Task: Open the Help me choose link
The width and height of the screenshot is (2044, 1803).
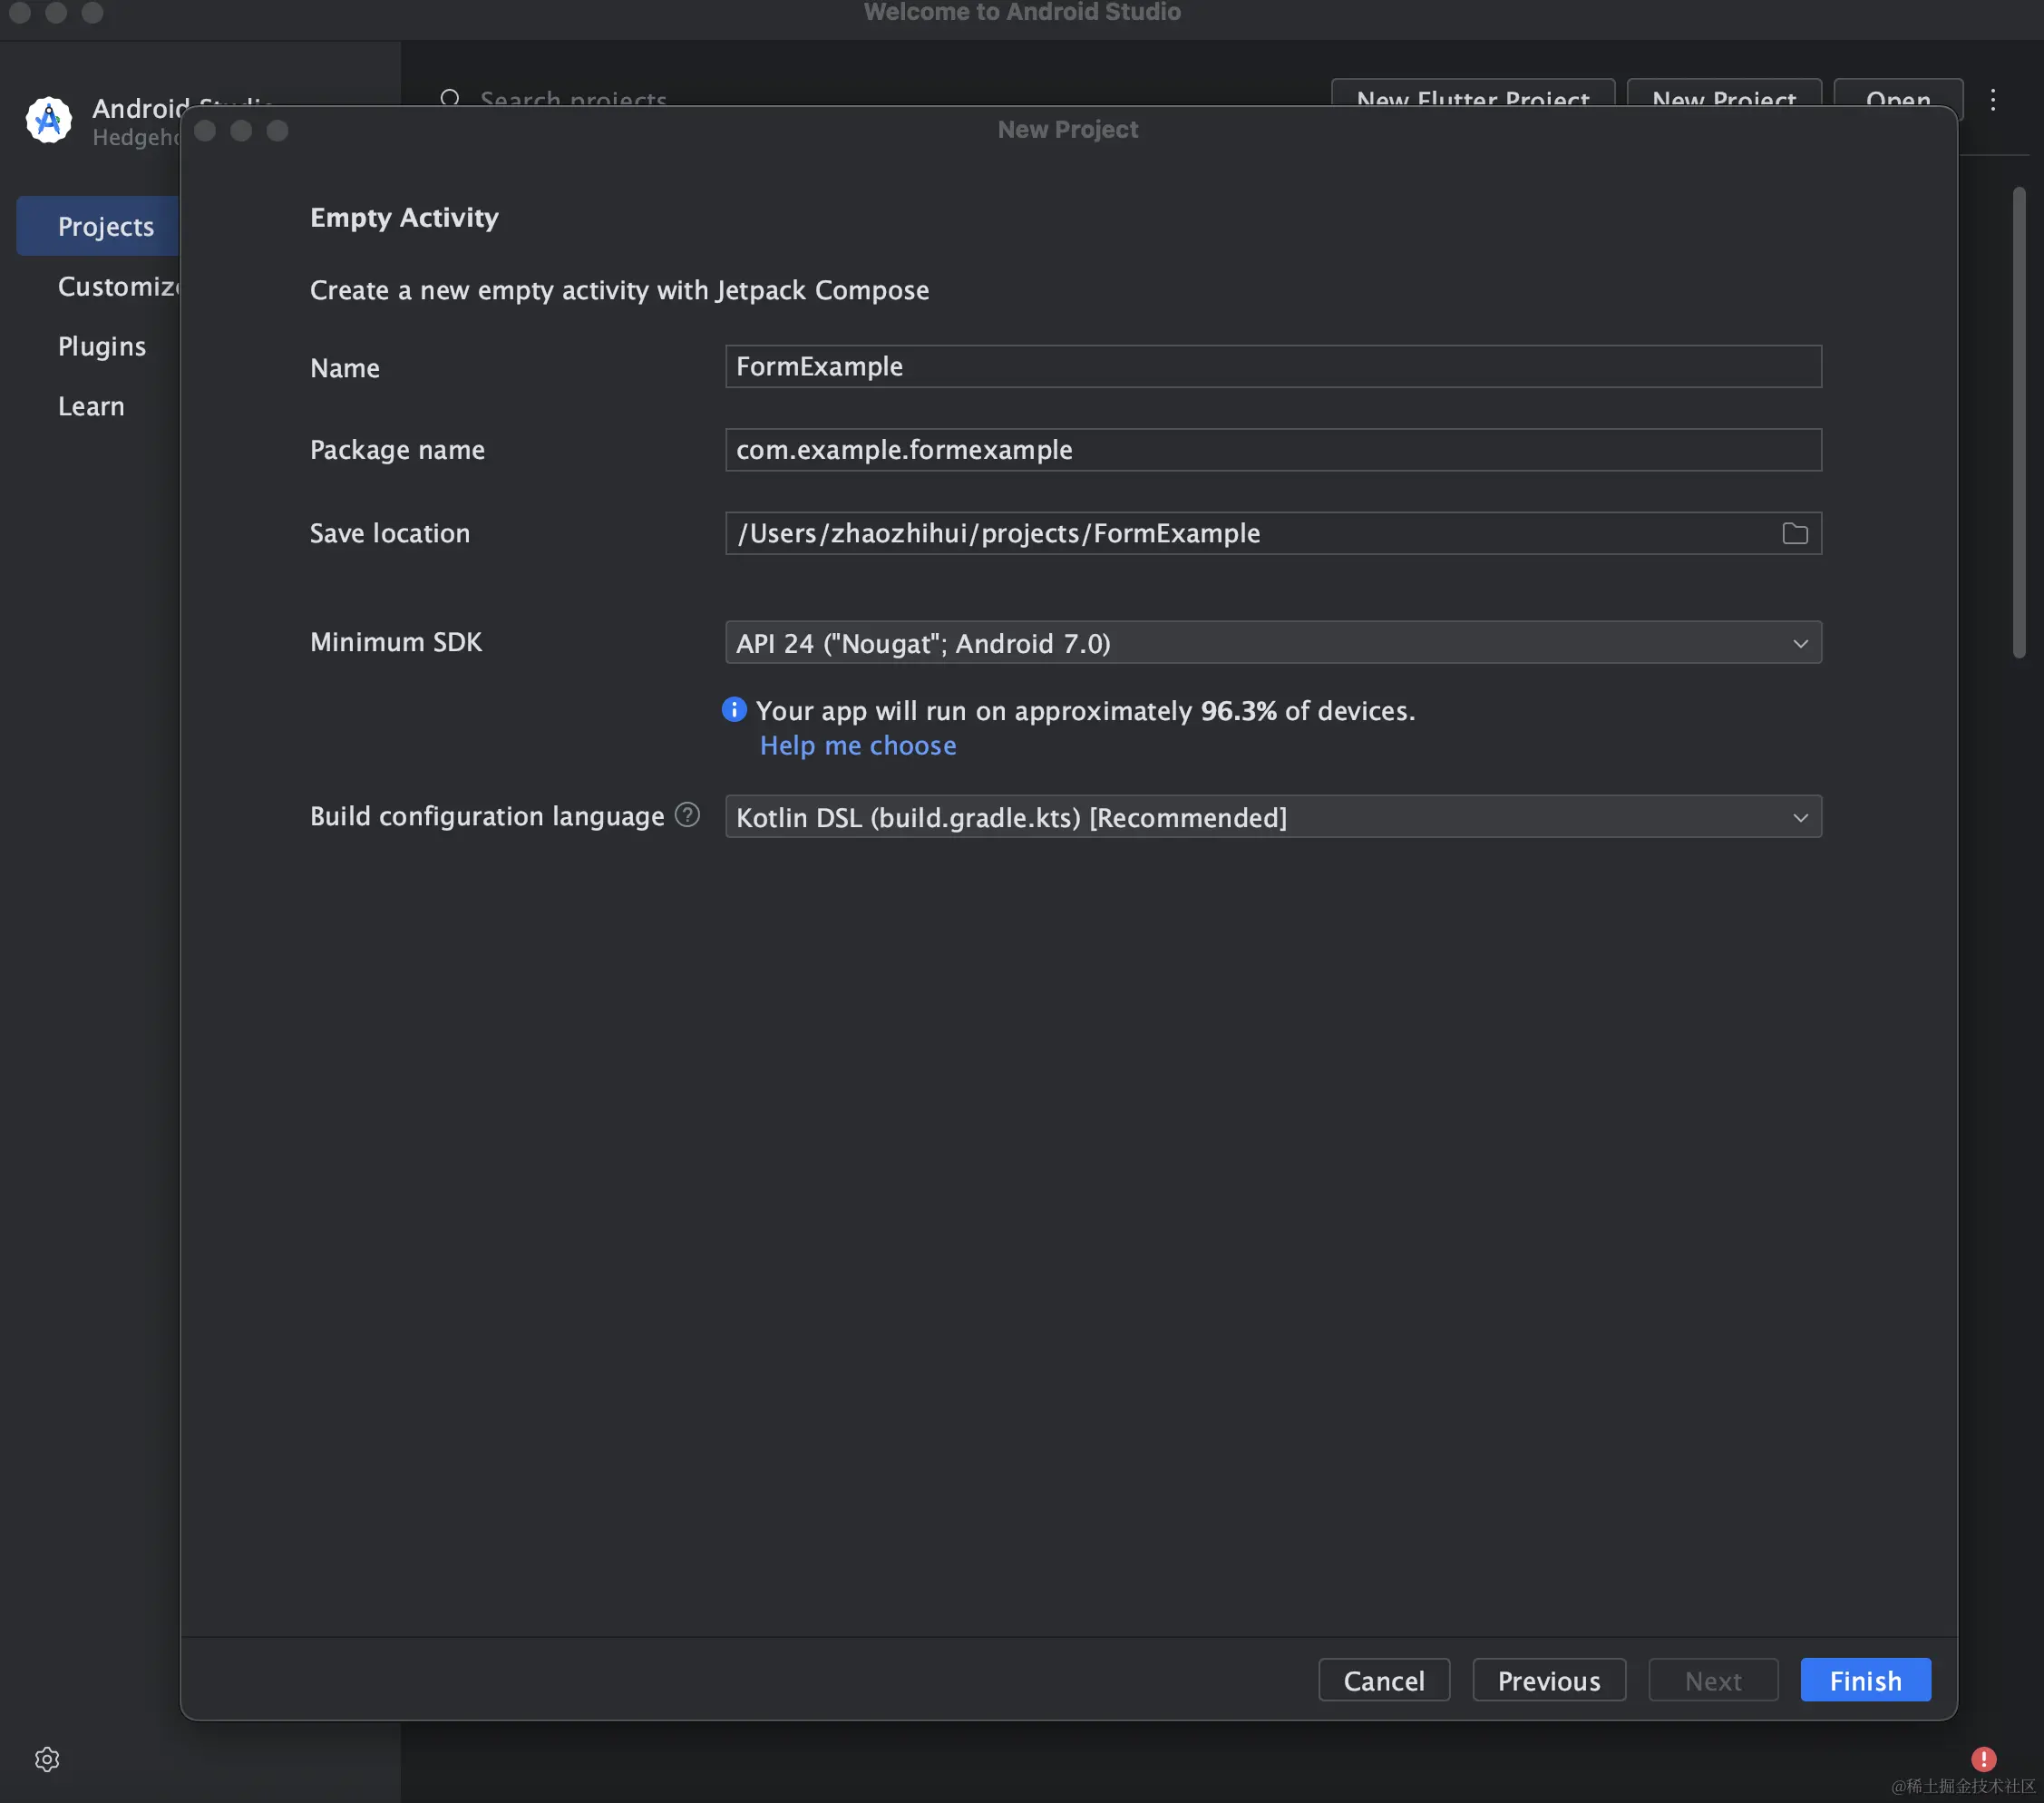Action: [x=858, y=745]
